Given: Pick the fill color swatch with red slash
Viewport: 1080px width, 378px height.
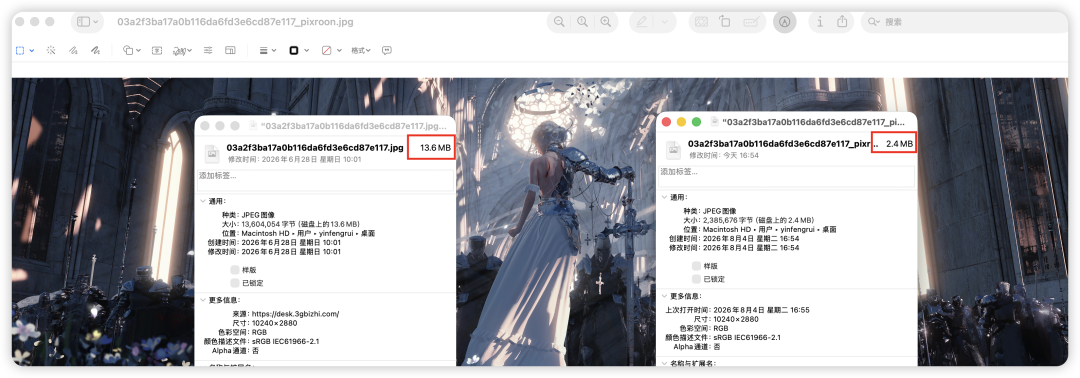Looking at the screenshot, I should [326, 50].
